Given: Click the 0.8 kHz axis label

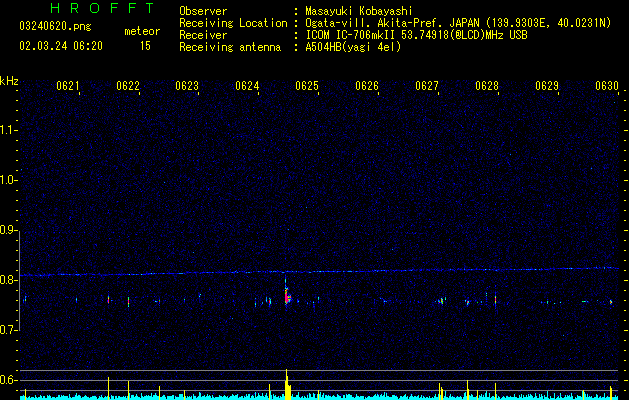Looking at the screenshot, I should click(8, 280).
